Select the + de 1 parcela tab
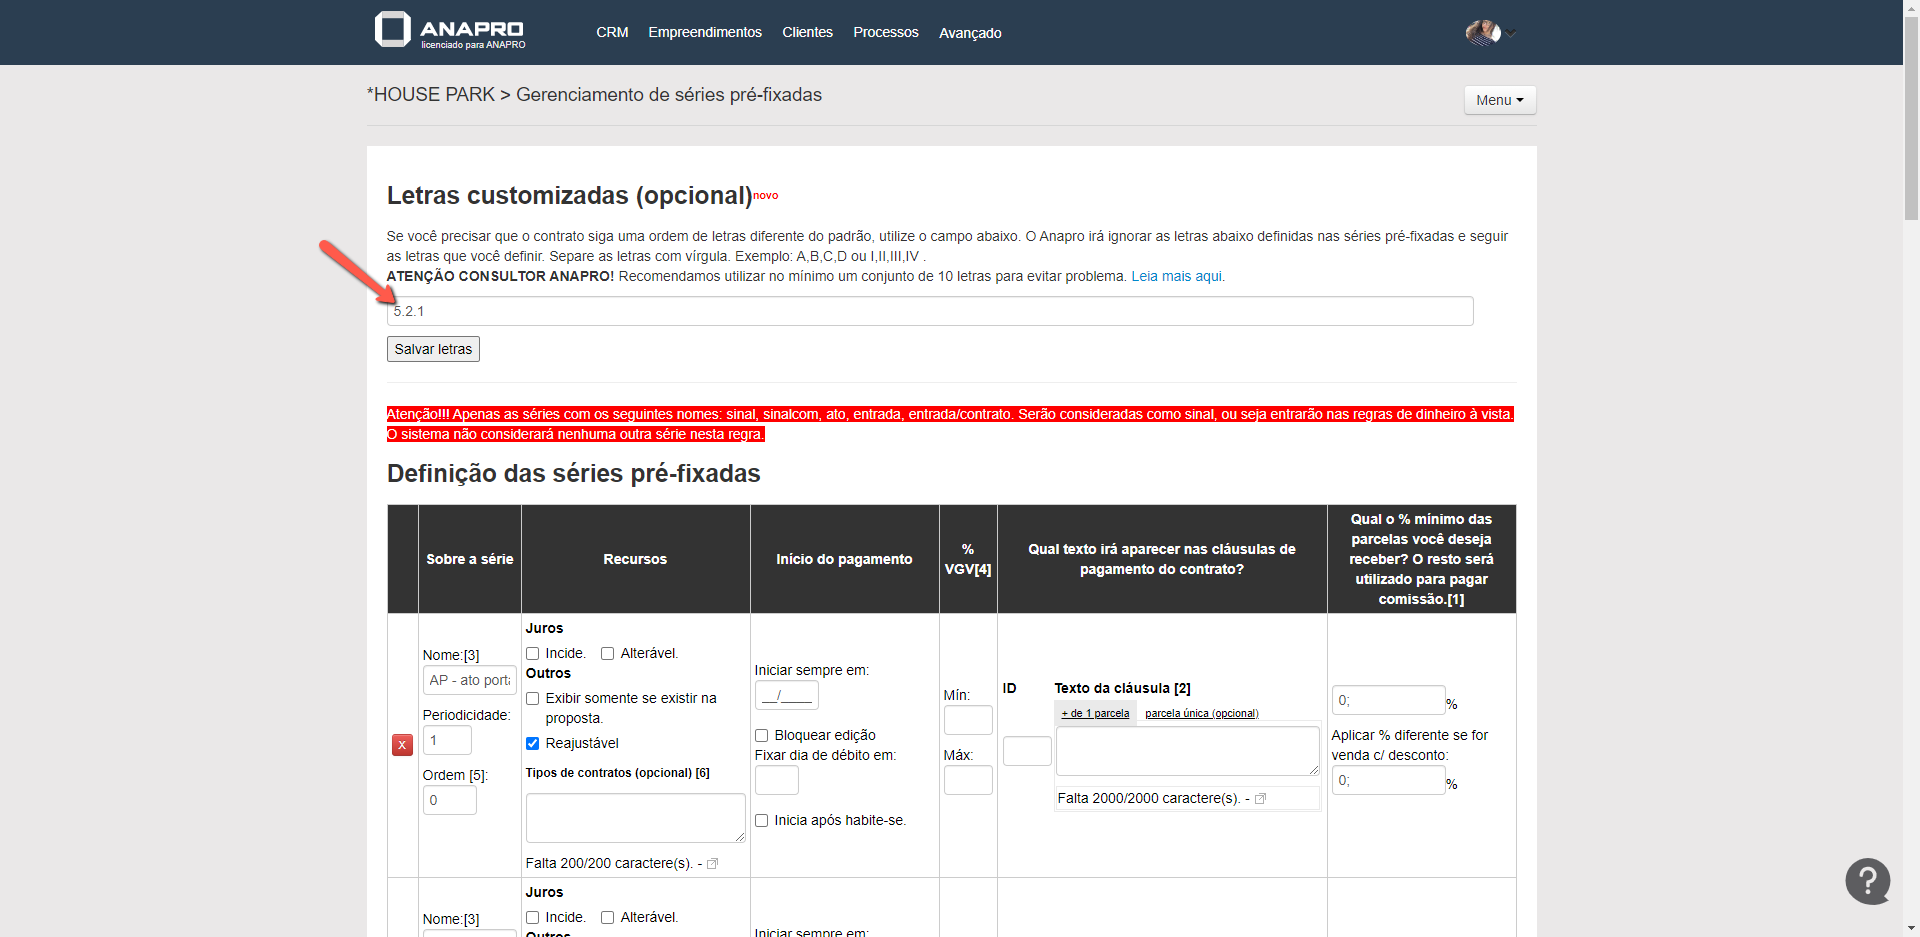 coord(1095,714)
